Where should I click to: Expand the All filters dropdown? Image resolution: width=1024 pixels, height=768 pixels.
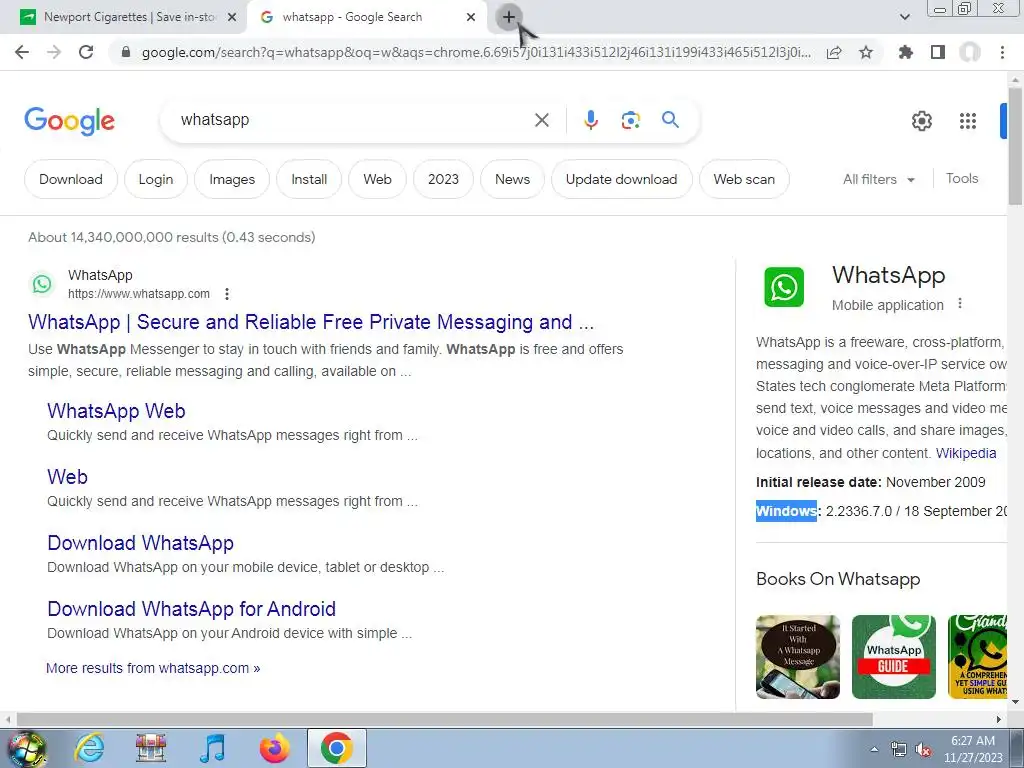point(878,179)
